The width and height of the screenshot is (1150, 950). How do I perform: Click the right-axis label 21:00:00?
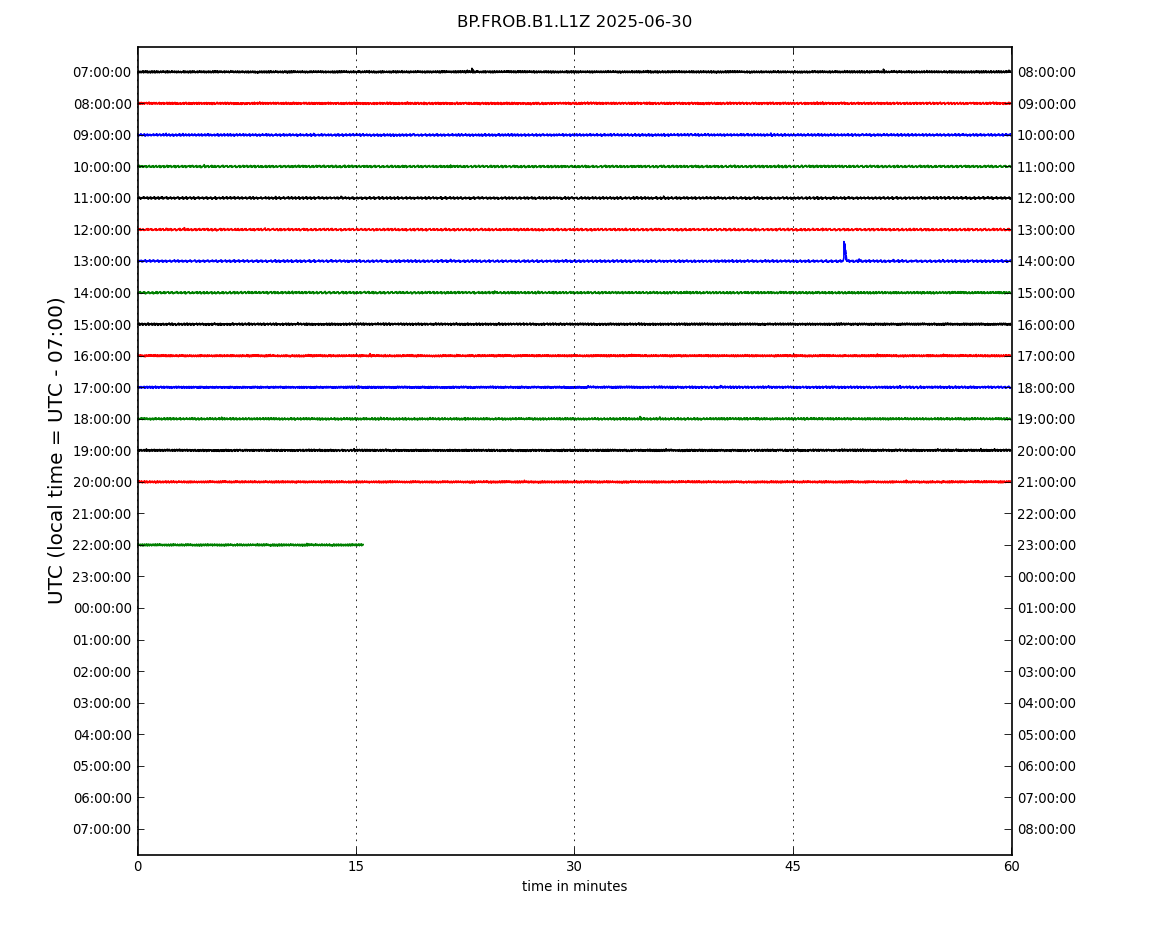point(1047,483)
